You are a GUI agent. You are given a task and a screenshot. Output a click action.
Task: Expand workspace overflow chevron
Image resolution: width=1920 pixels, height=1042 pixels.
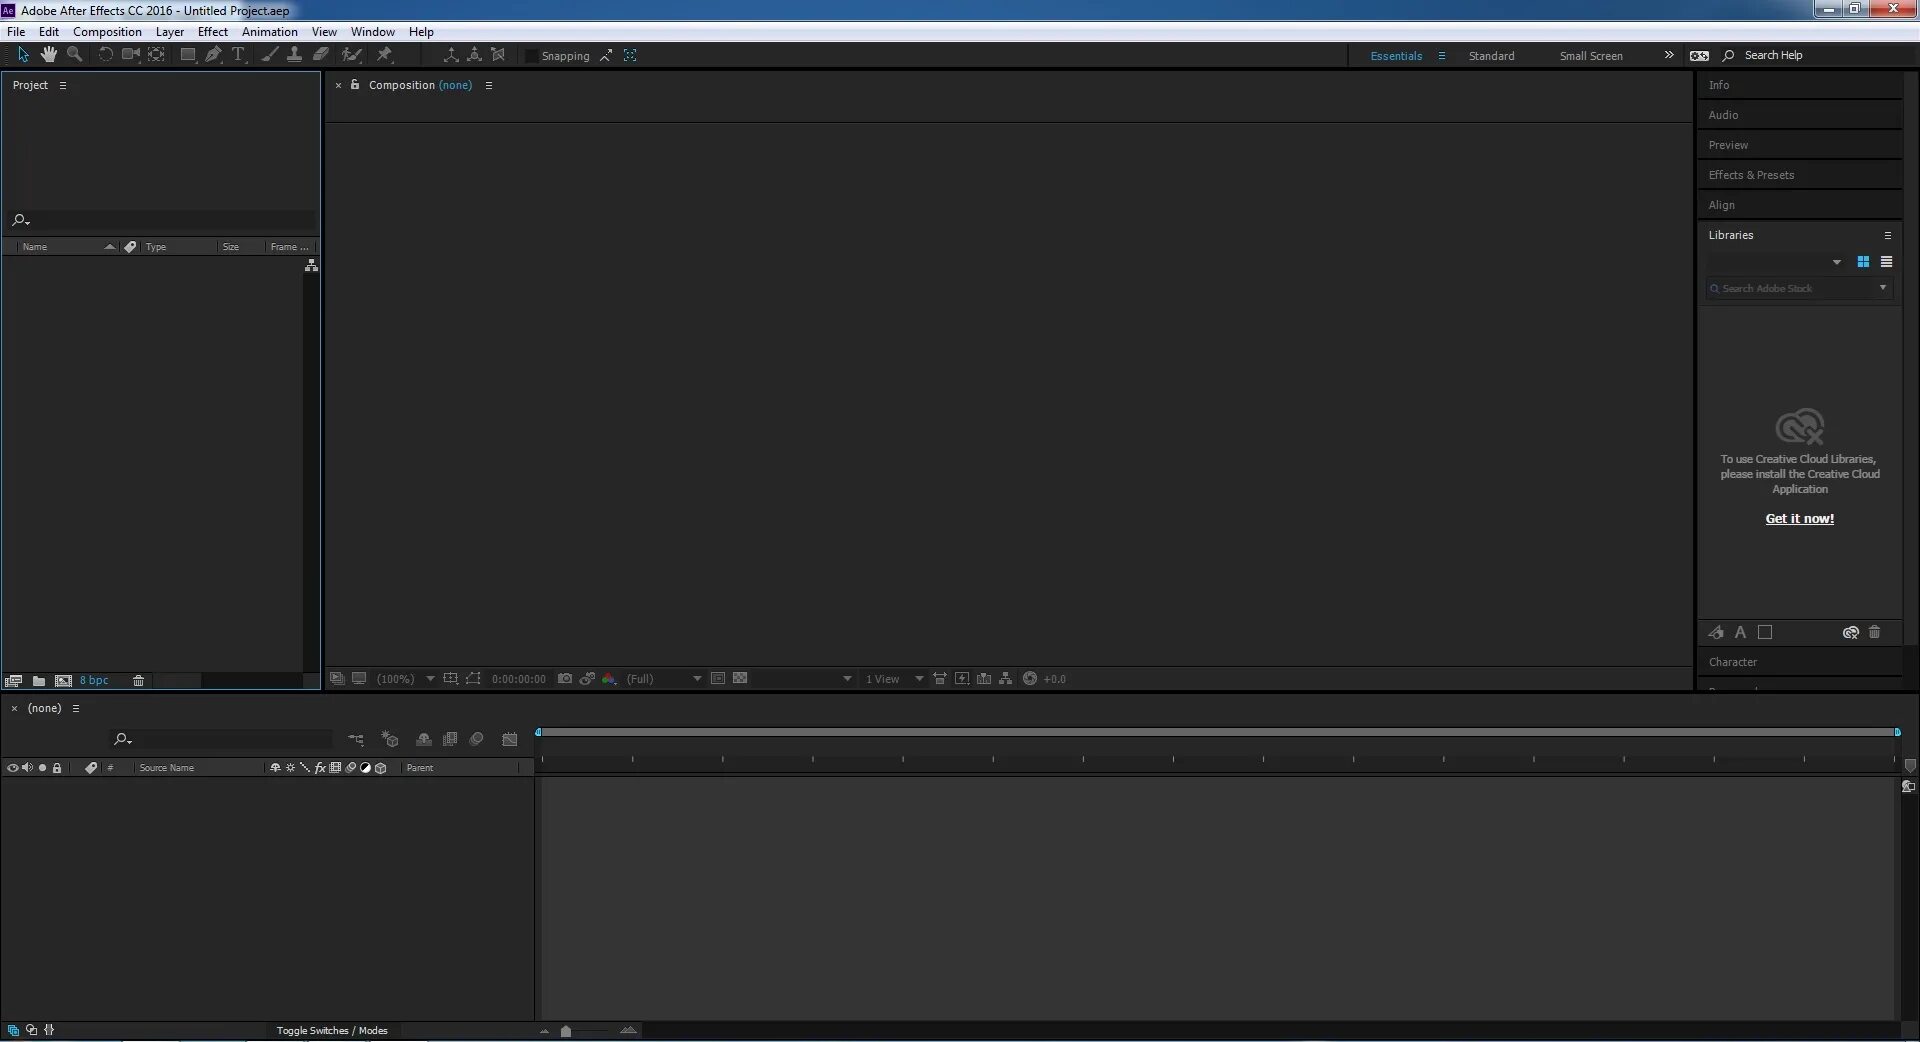coord(1669,55)
